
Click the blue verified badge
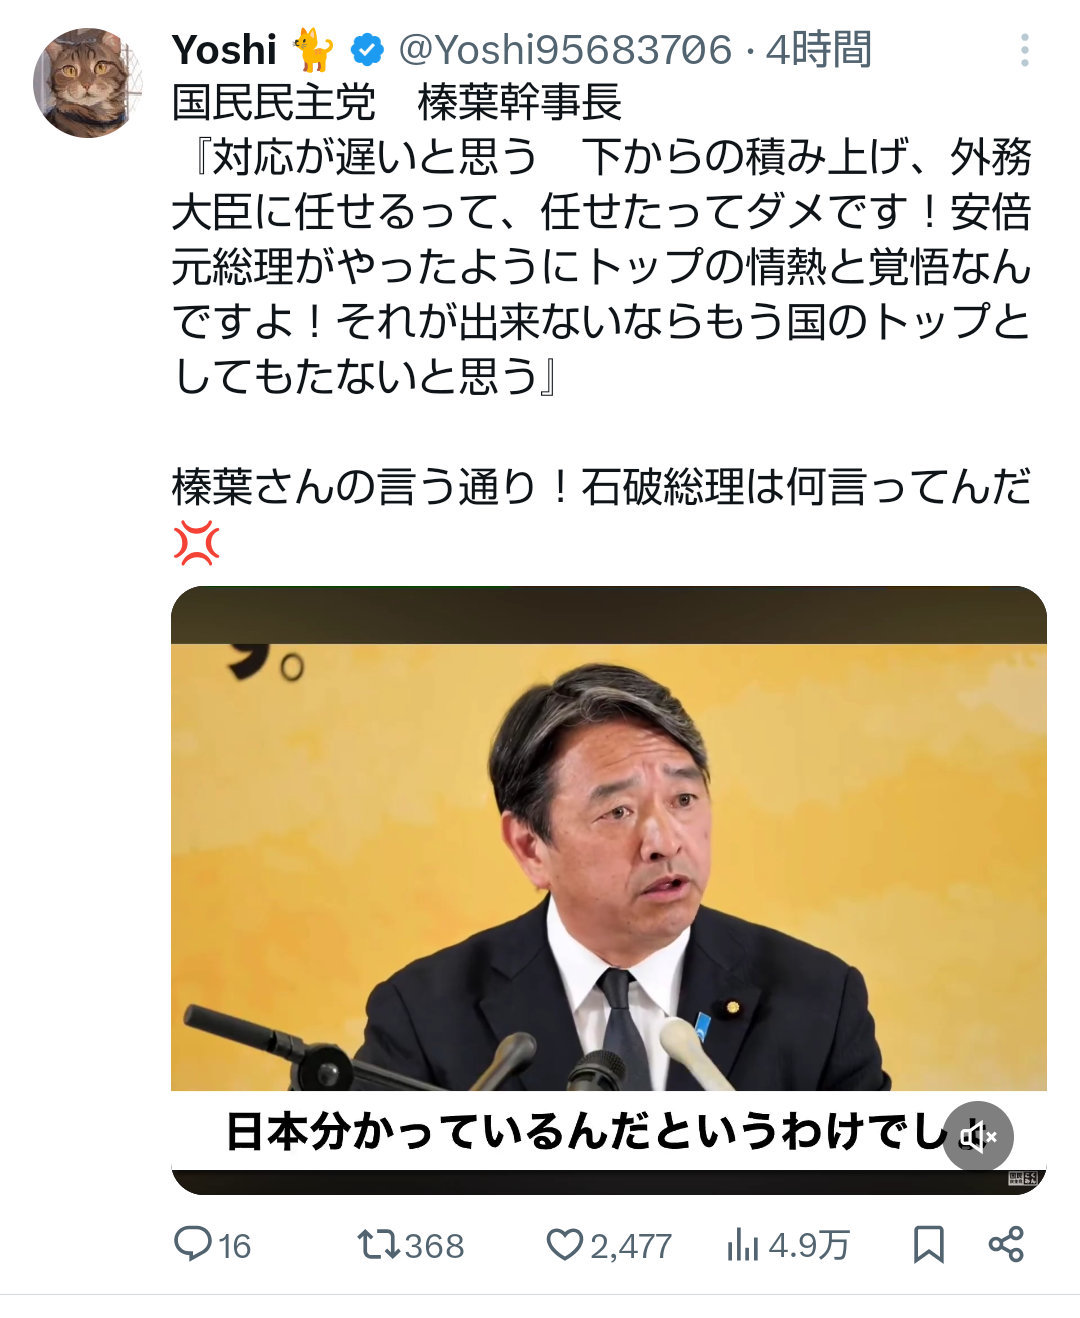tap(367, 49)
